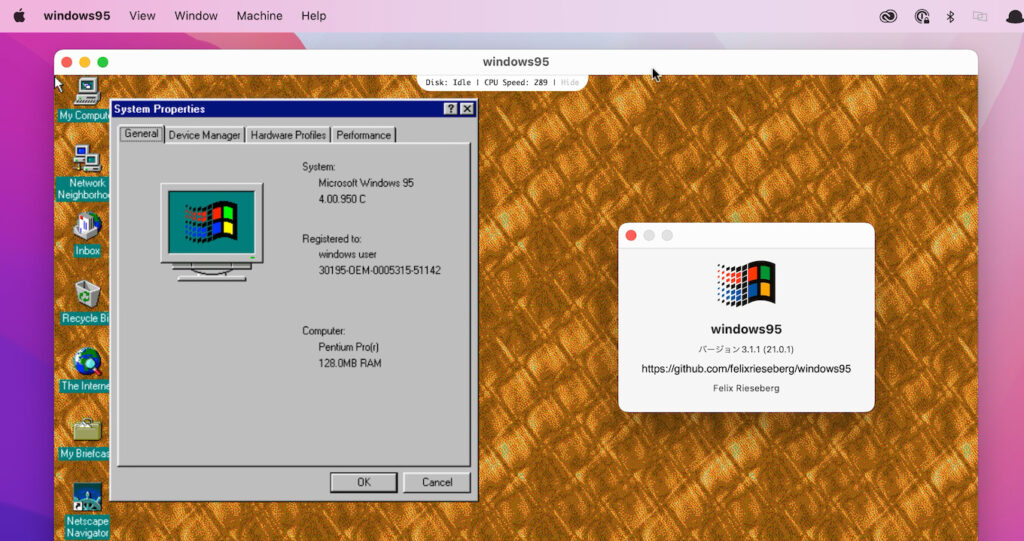
Task: Open the View menu
Action: click(x=143, y=16)
